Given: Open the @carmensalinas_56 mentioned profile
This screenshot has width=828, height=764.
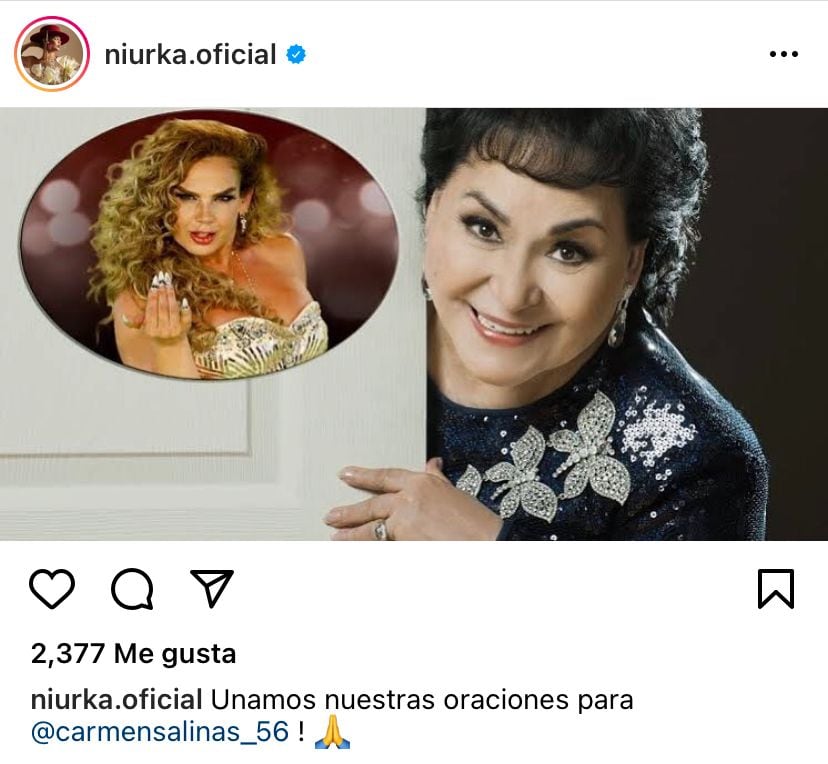Looking at the screenshot, I should point(160,732).
